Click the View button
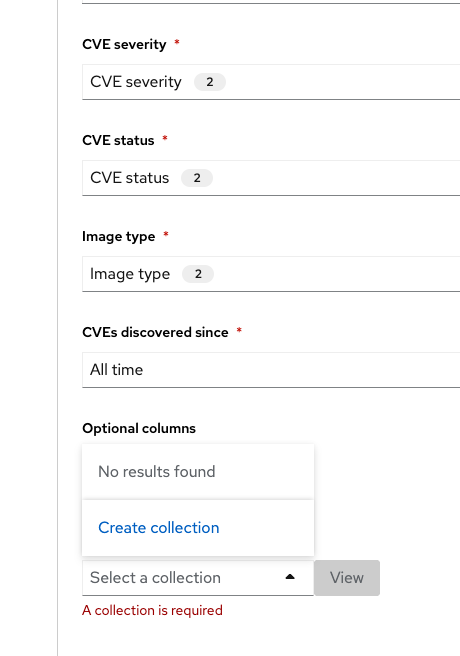 click(x=347, y=578)
